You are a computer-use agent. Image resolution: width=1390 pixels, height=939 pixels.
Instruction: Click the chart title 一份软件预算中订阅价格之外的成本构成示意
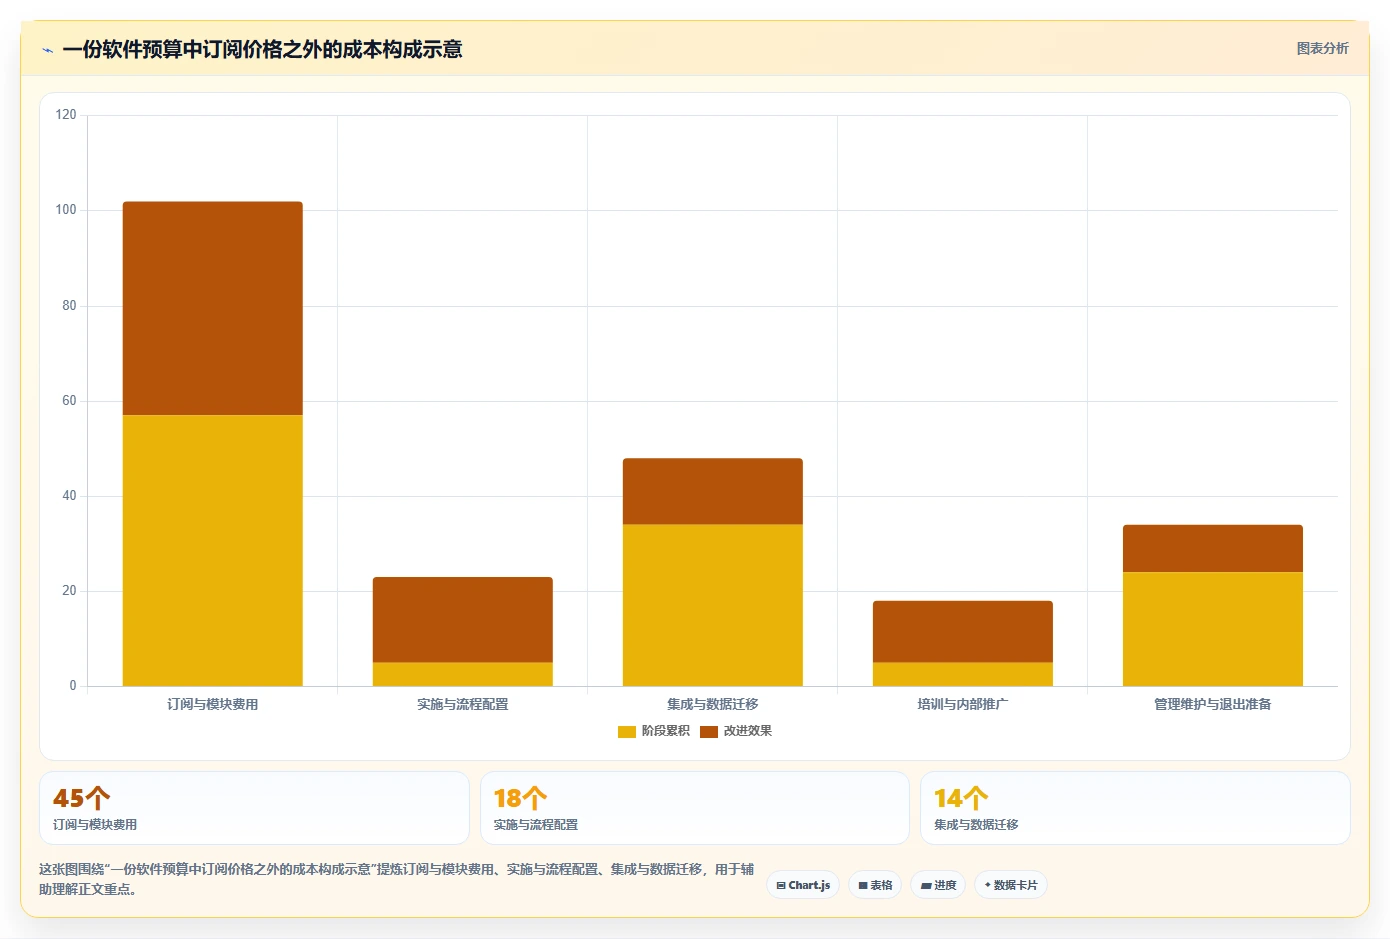[262, 49]
